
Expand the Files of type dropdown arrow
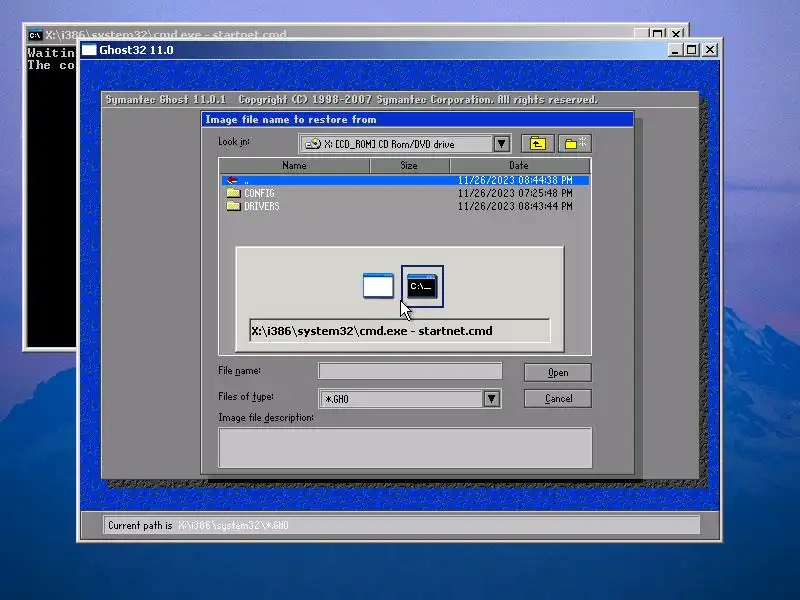tap(491, 398)
